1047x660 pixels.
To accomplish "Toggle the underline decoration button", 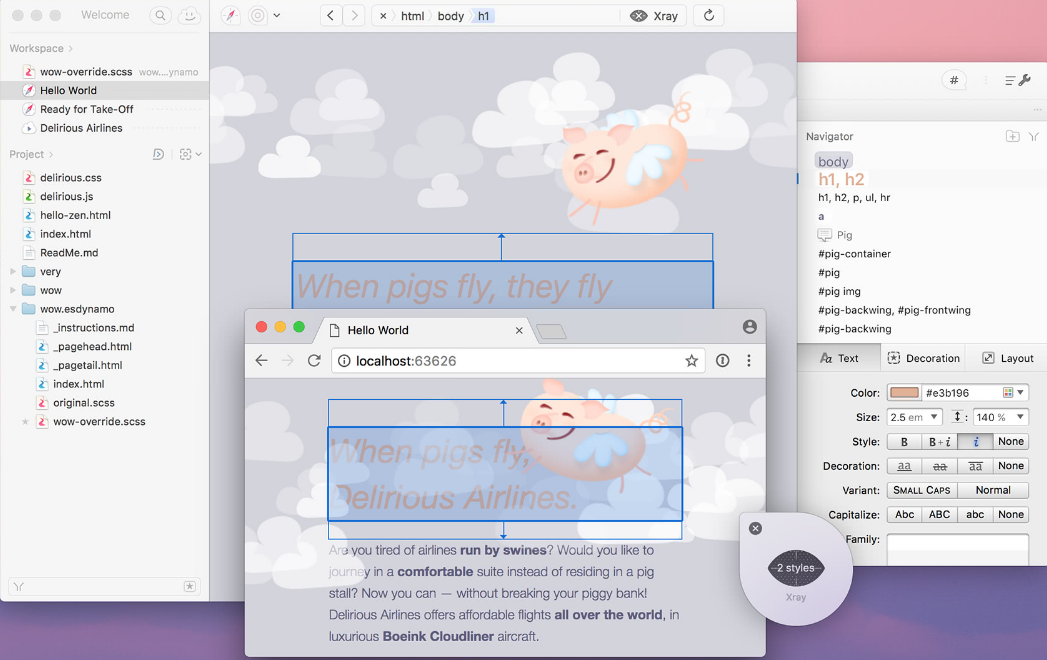I will point(904,466).
